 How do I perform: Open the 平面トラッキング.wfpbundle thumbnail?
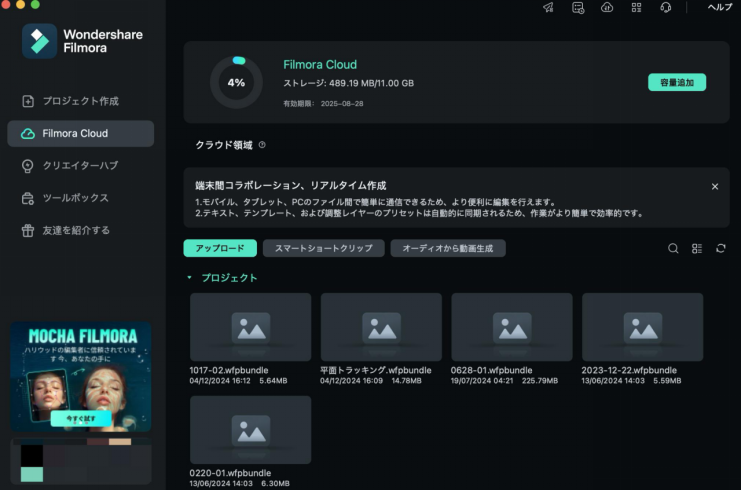click(x=381, y=327)
